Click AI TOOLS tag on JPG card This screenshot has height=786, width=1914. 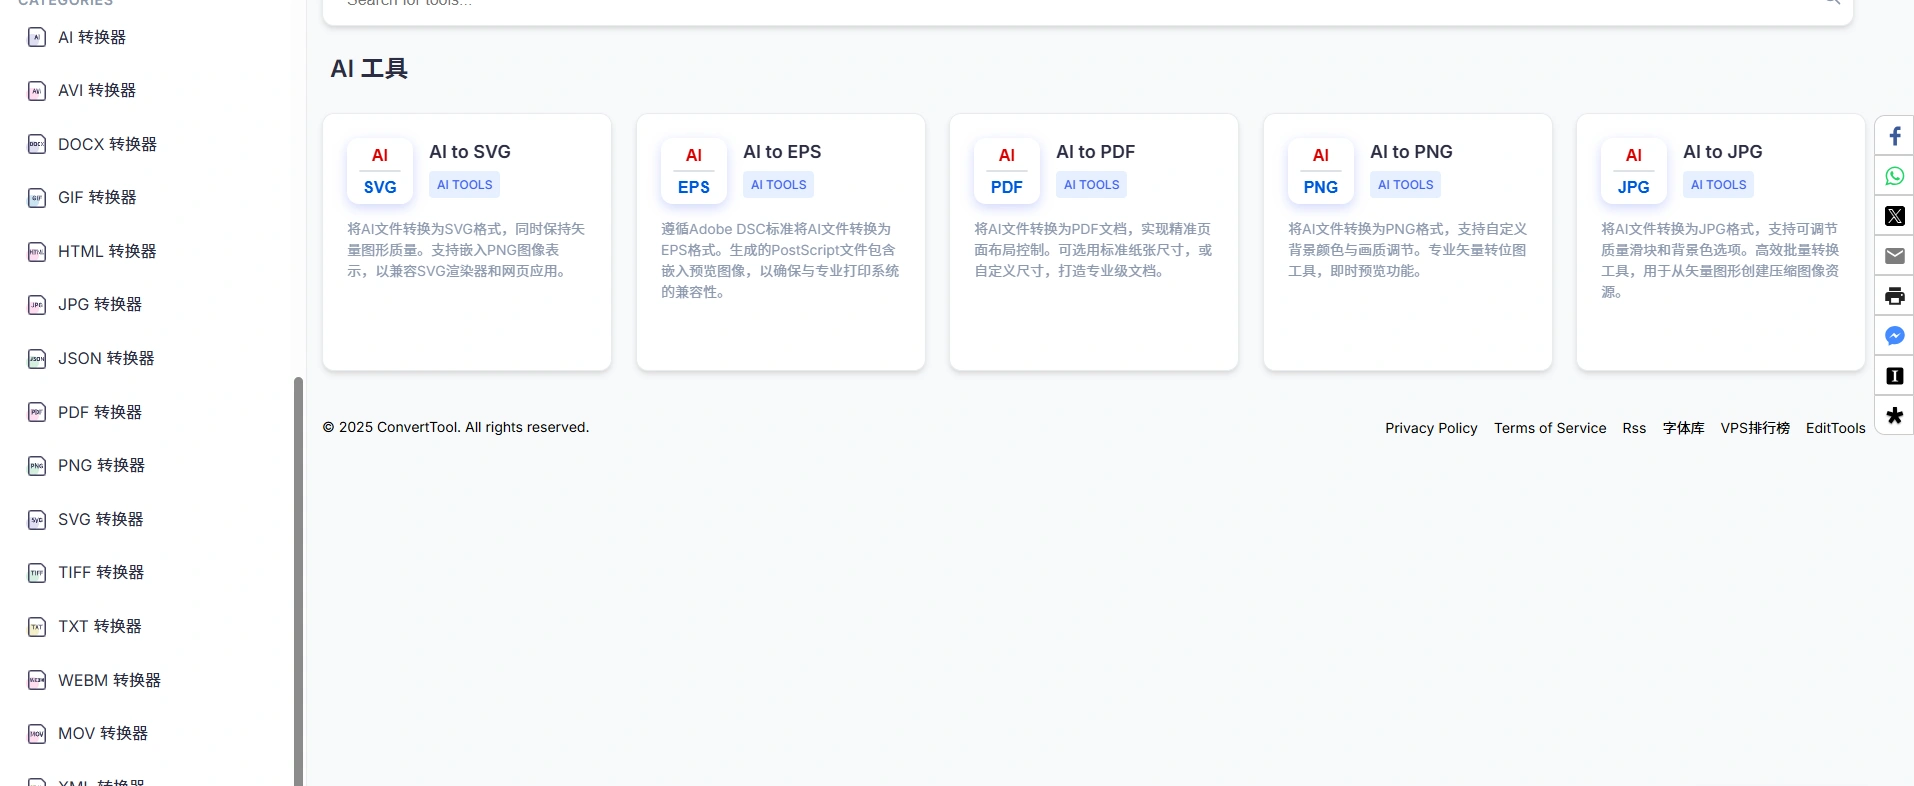[x=1718, y=185]
